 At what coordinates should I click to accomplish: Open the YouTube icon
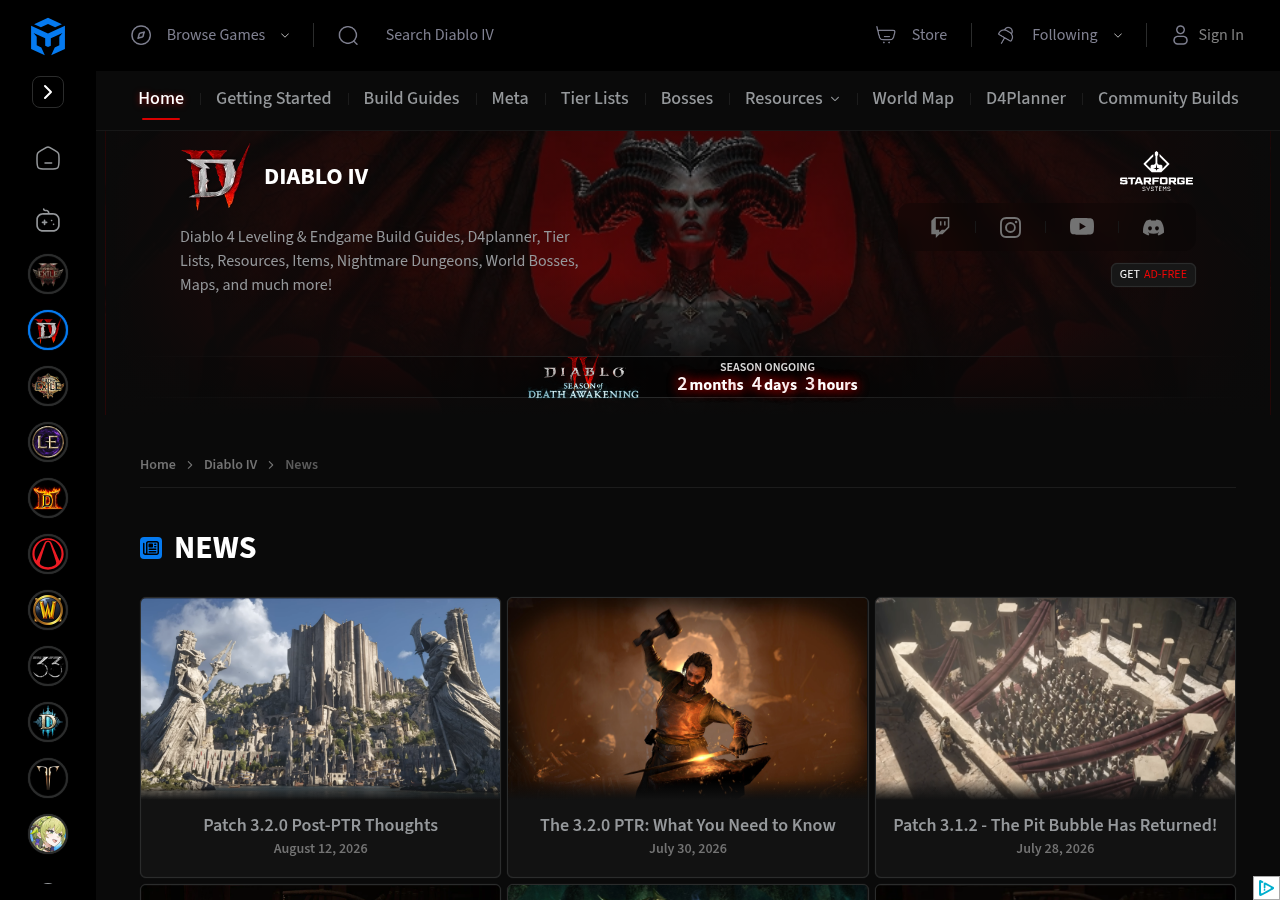tap(1082, 227)
